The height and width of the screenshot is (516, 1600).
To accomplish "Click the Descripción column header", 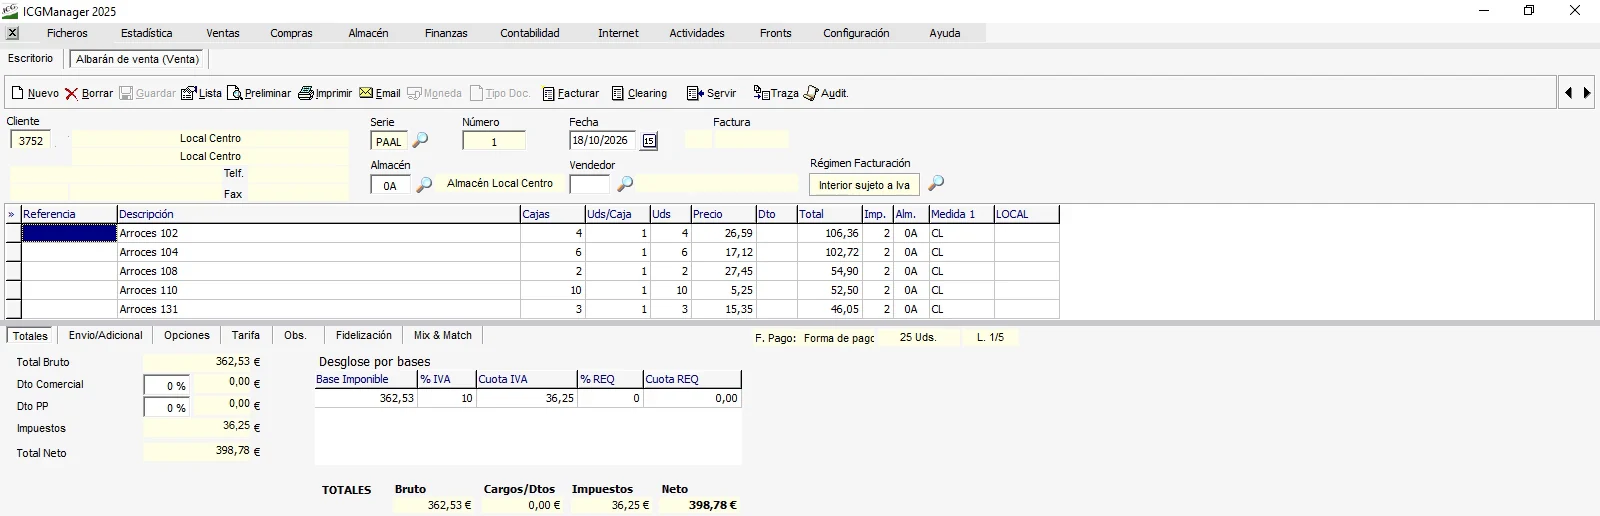I will [318, 214].
